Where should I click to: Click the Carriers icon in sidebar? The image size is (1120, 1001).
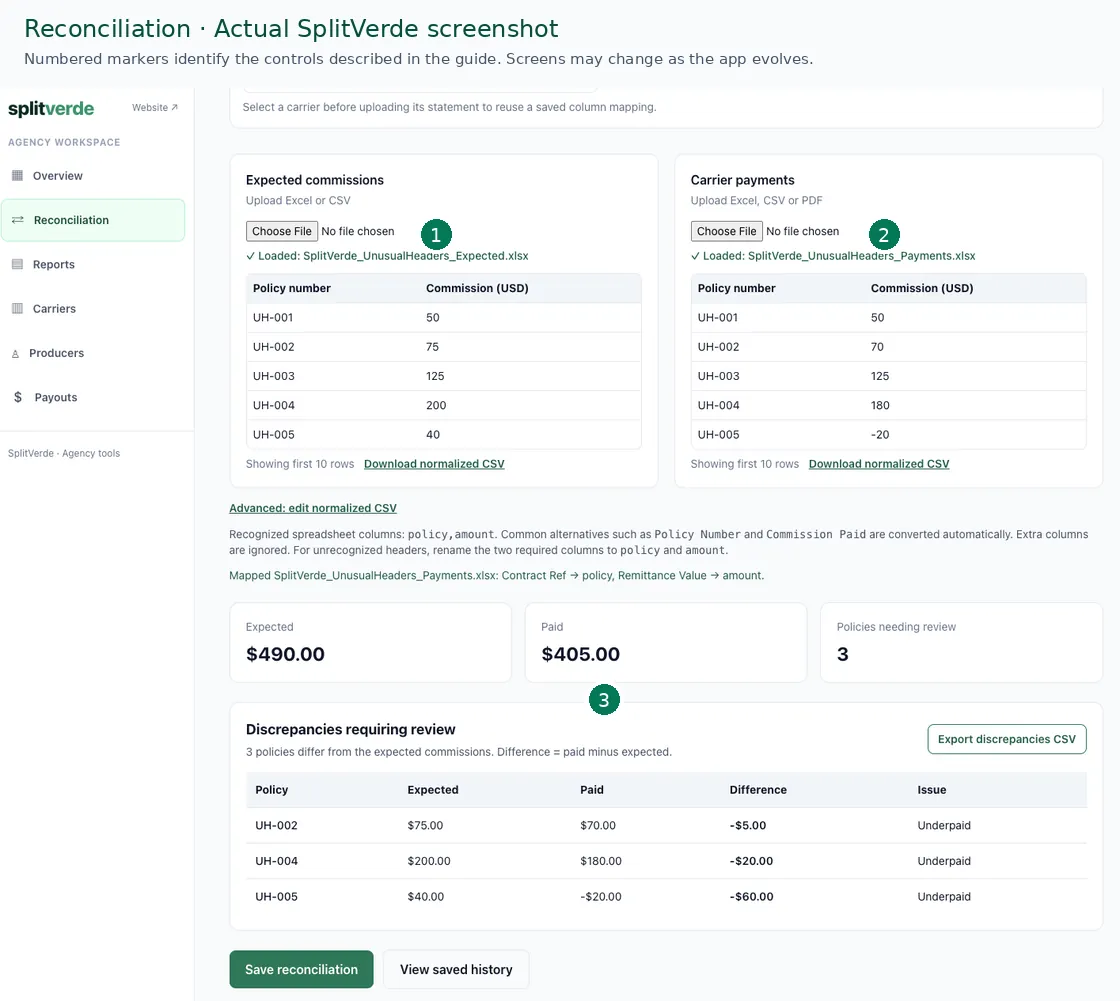pyautogui.click(x=18, y=309)
